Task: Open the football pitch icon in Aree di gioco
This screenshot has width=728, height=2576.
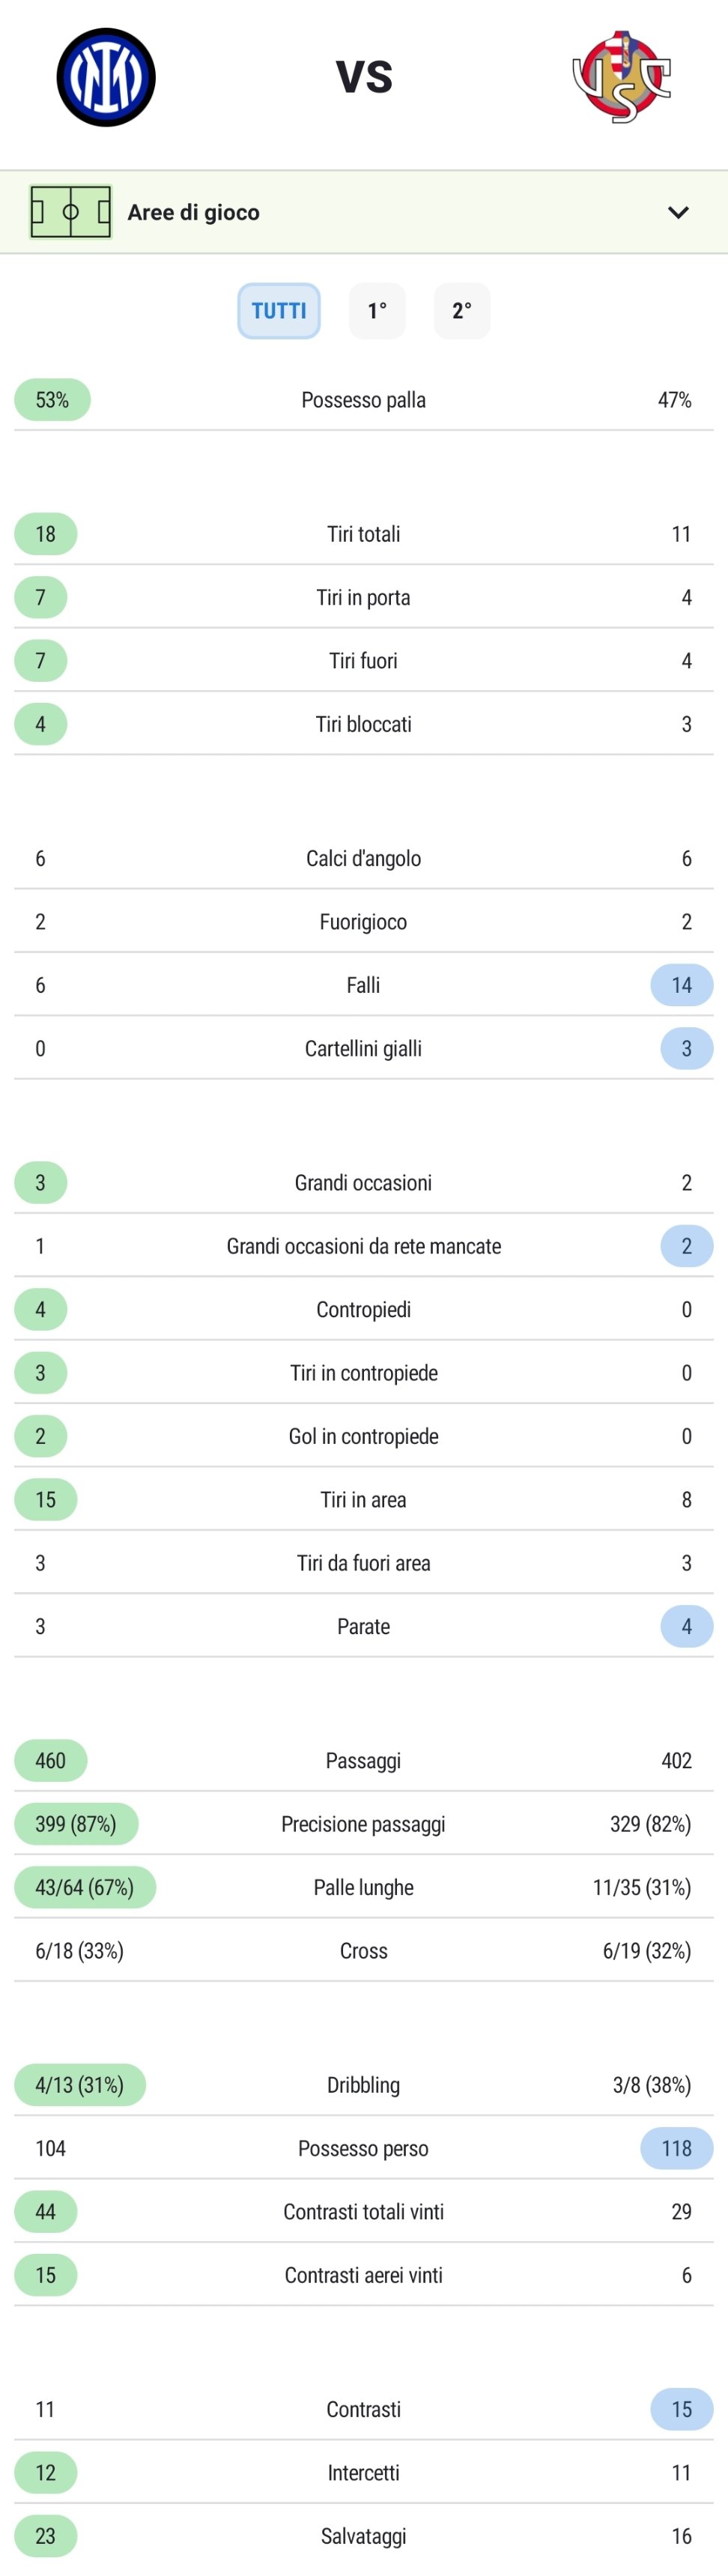Action: coord(71,212)
